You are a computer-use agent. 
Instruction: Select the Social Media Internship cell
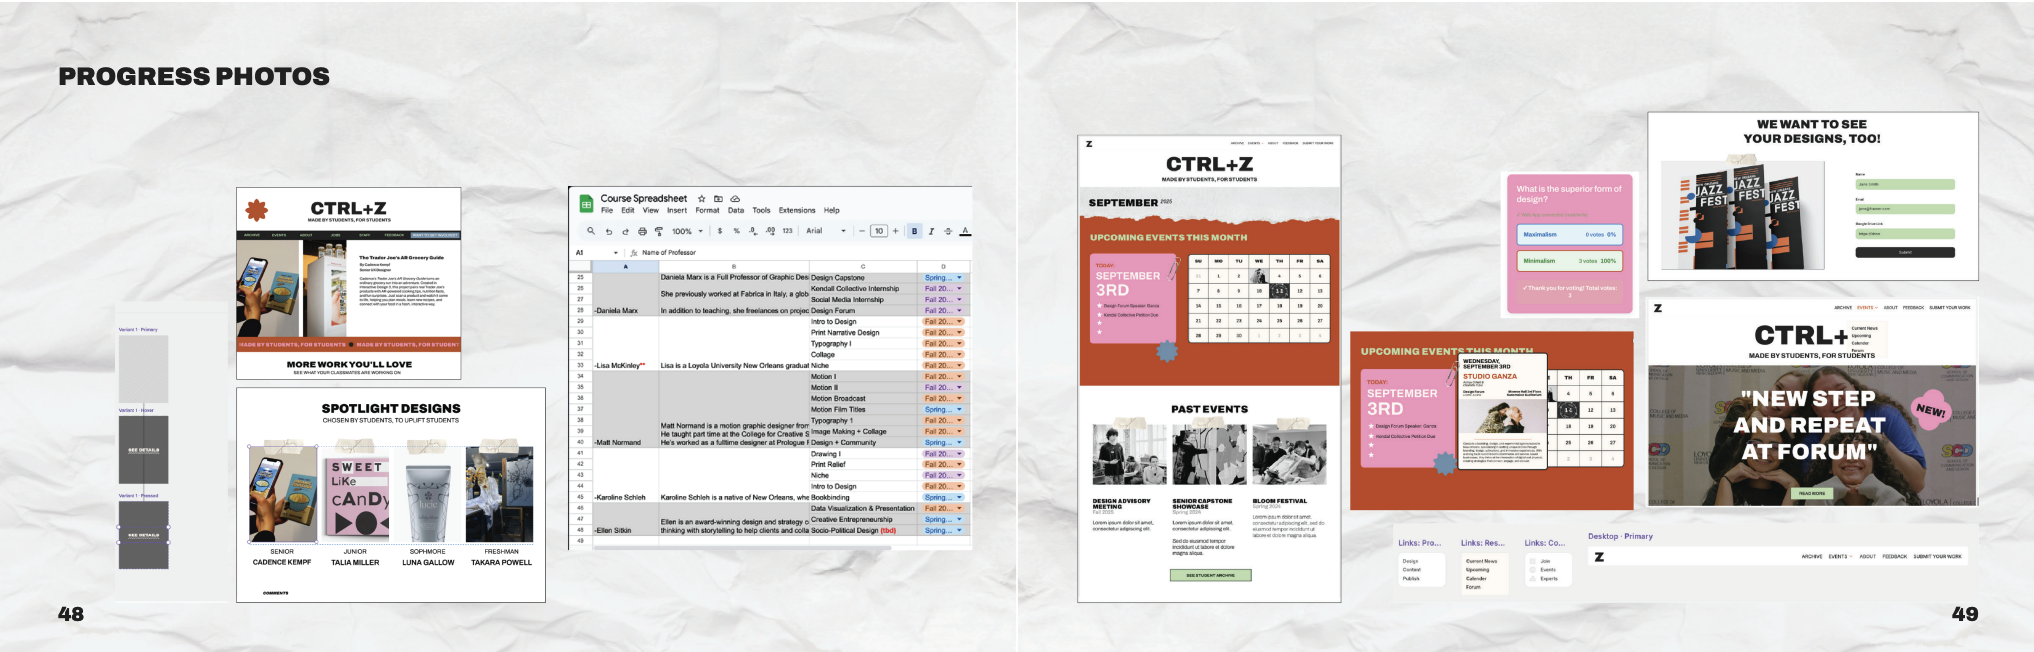coord(863,300)
